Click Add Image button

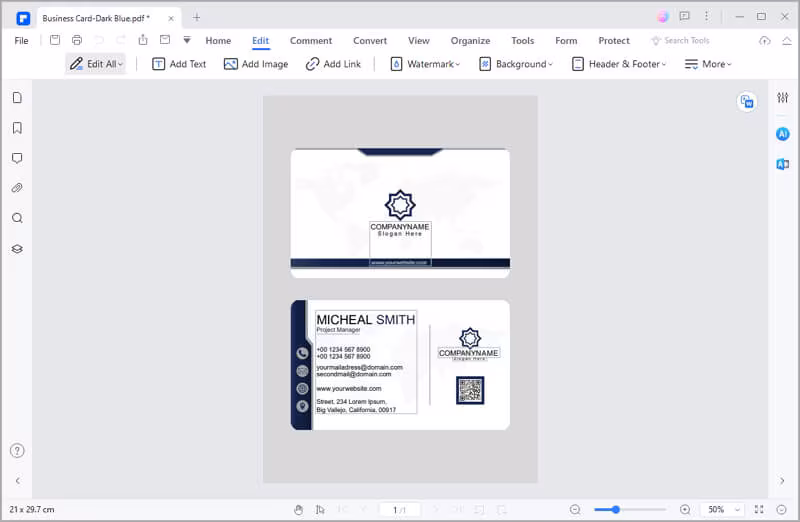256,64
